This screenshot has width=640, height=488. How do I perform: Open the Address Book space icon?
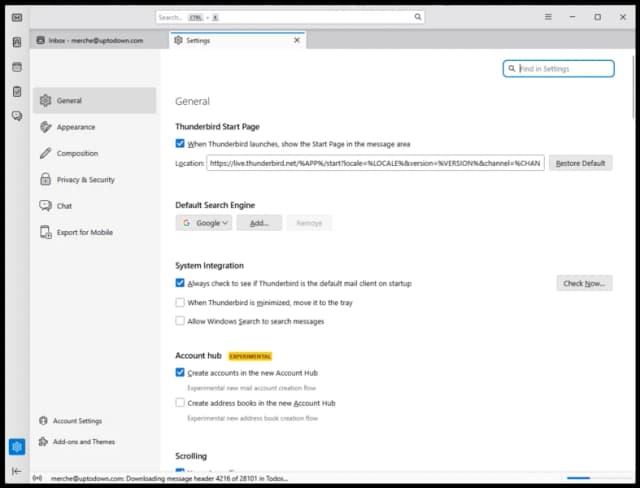tap(17, 42)
